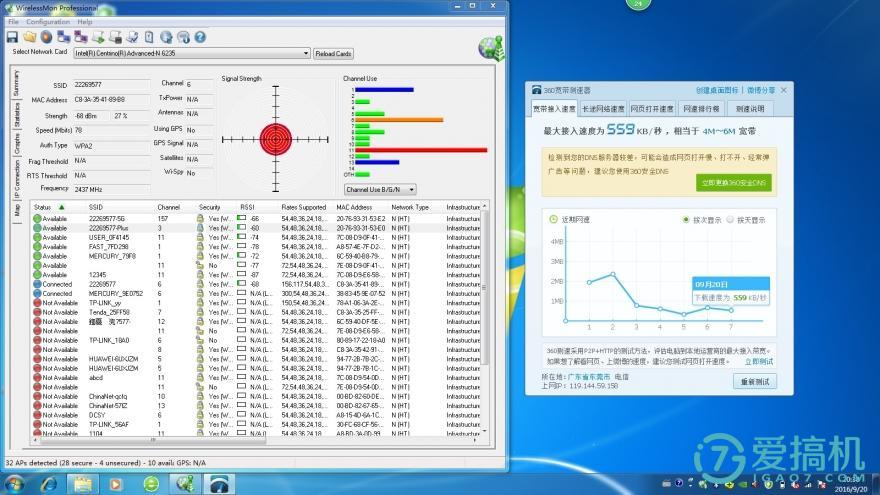This screenshot has width=880, height=495.
Task: Select the MERCURY_9E0752 connected row
Action: pos(258,294)
